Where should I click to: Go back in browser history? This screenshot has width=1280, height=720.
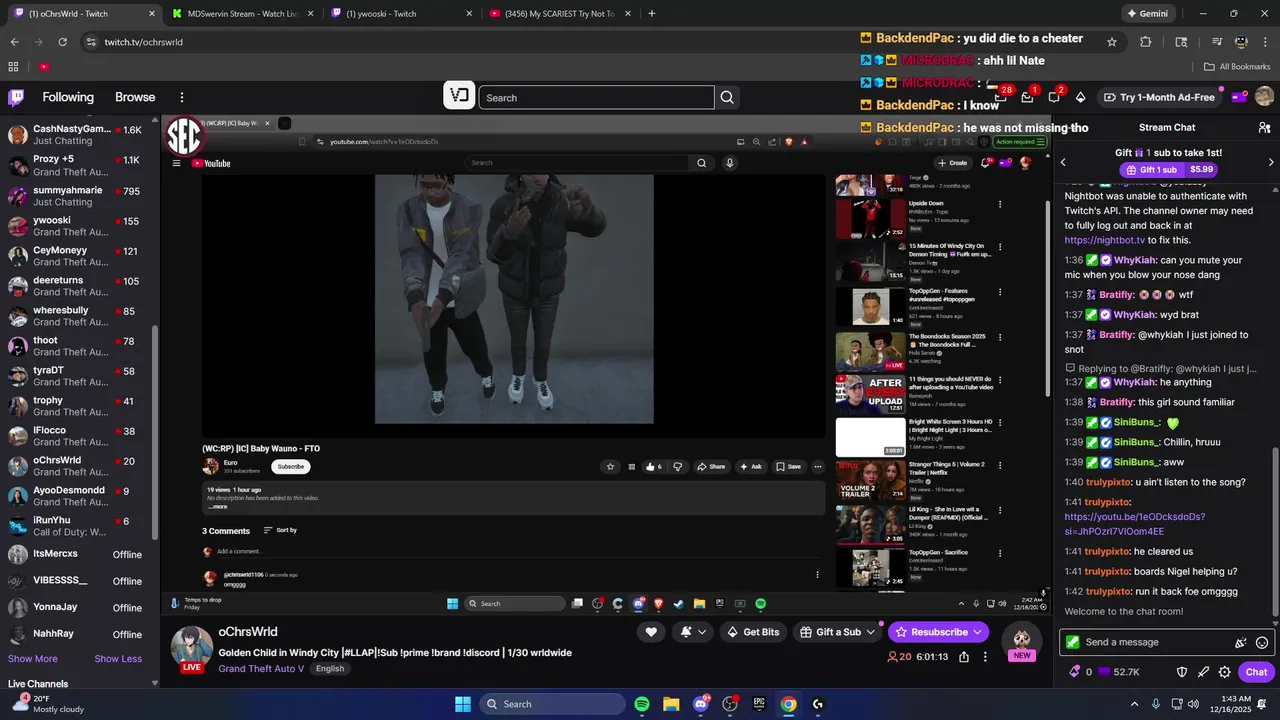pos(15,42)
